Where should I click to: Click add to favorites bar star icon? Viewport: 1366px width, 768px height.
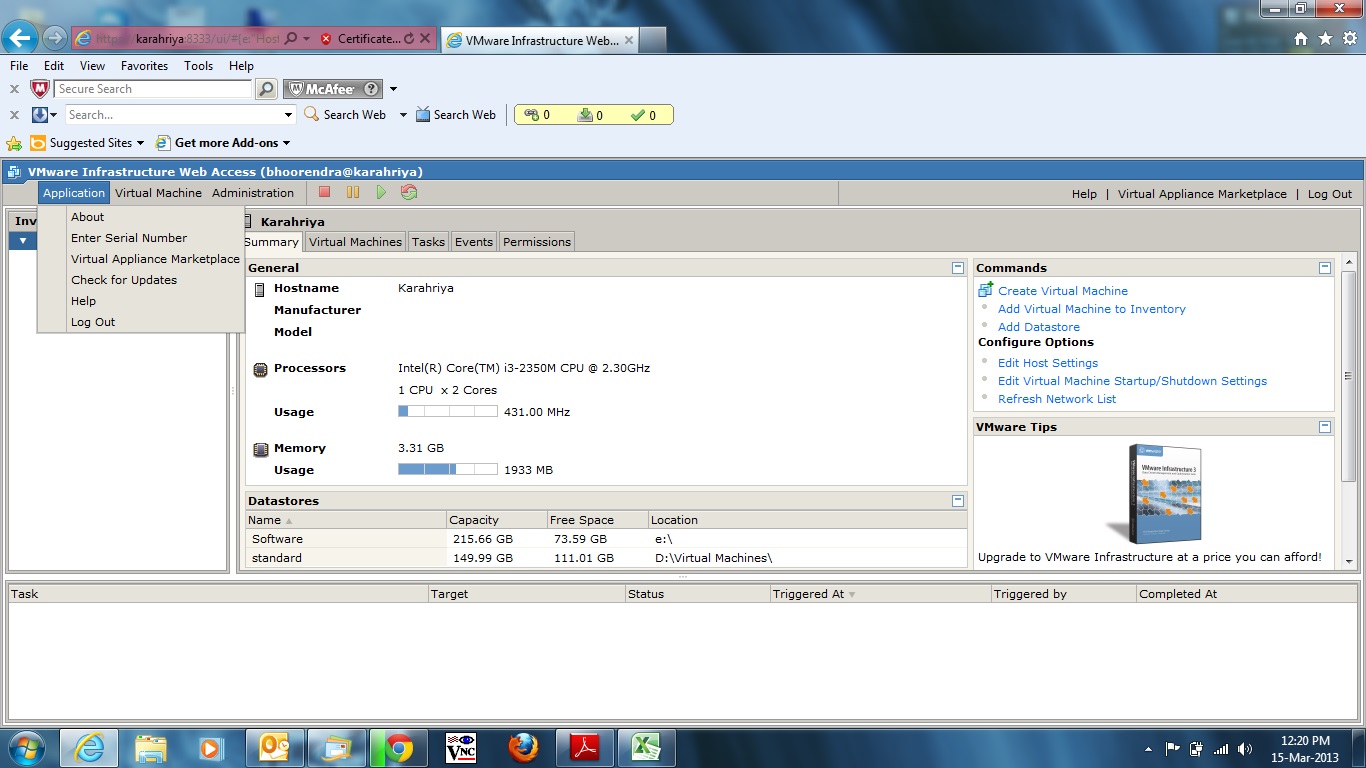coord(14,143)
